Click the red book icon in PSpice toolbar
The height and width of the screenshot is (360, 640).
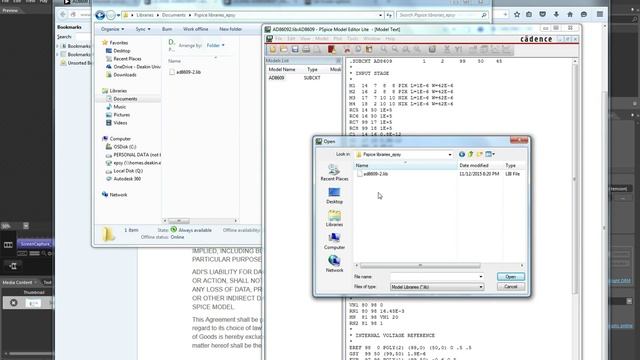(x=331, y=49)
